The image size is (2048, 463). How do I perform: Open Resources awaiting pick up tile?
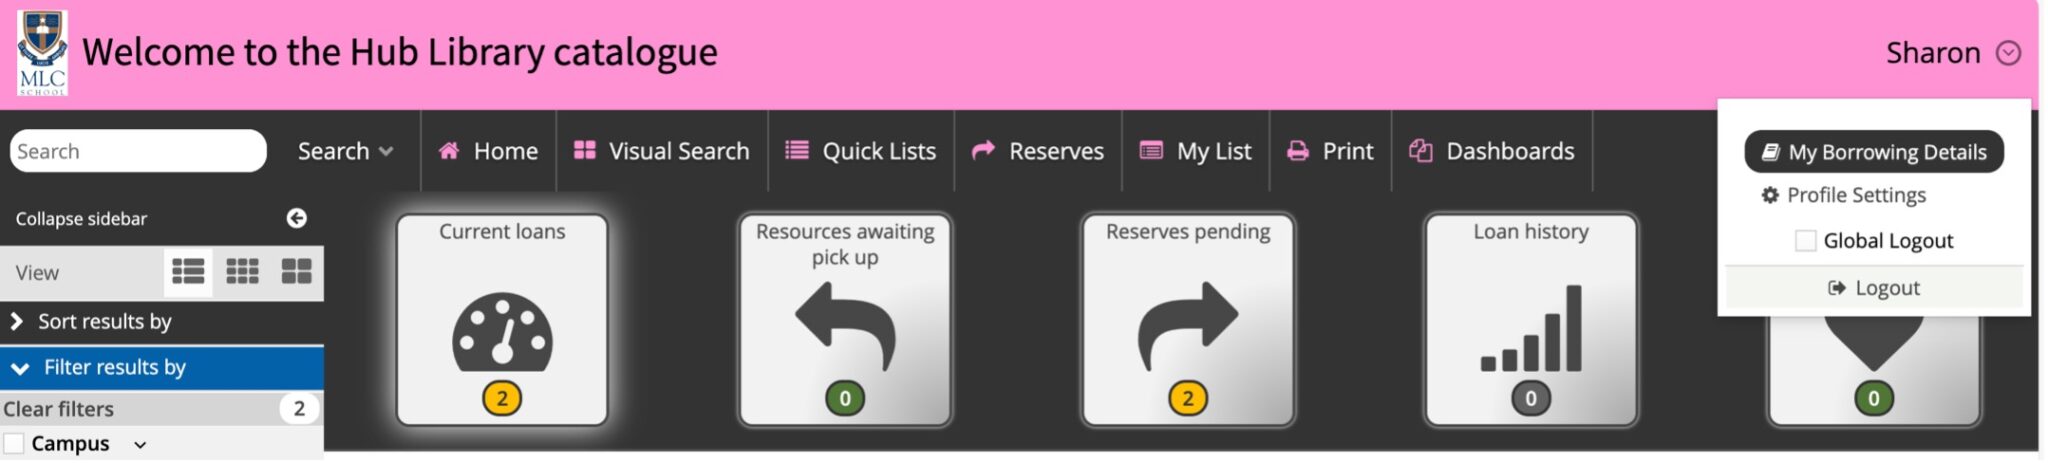click(x=845, y=320)
